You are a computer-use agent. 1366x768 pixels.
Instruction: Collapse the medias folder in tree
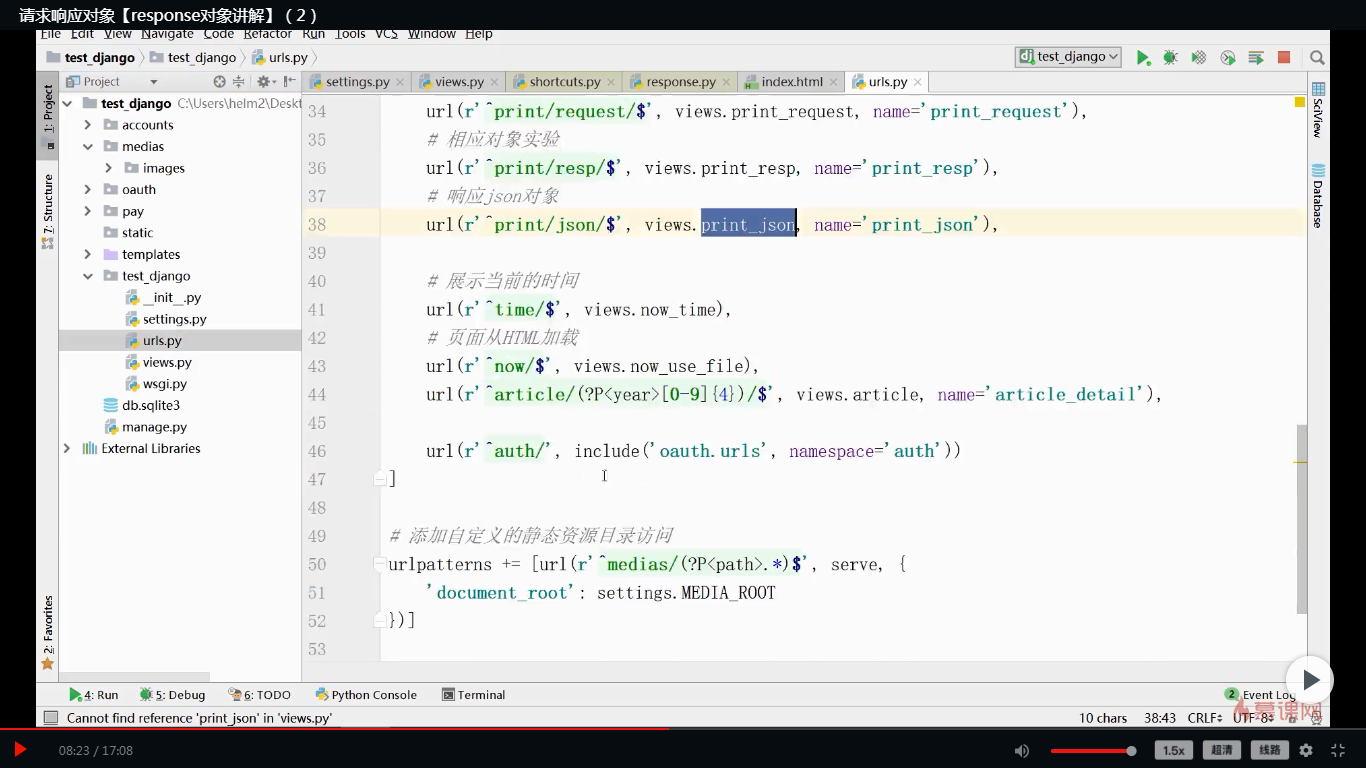click(88, 147)
